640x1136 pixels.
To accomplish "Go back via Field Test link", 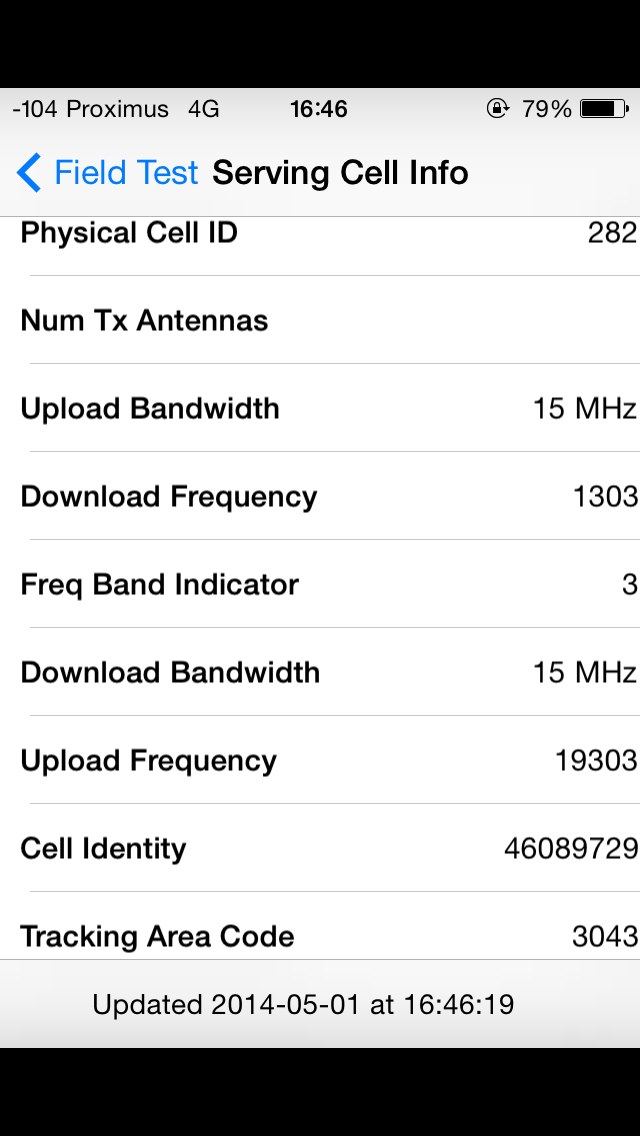I will point(126,173).
